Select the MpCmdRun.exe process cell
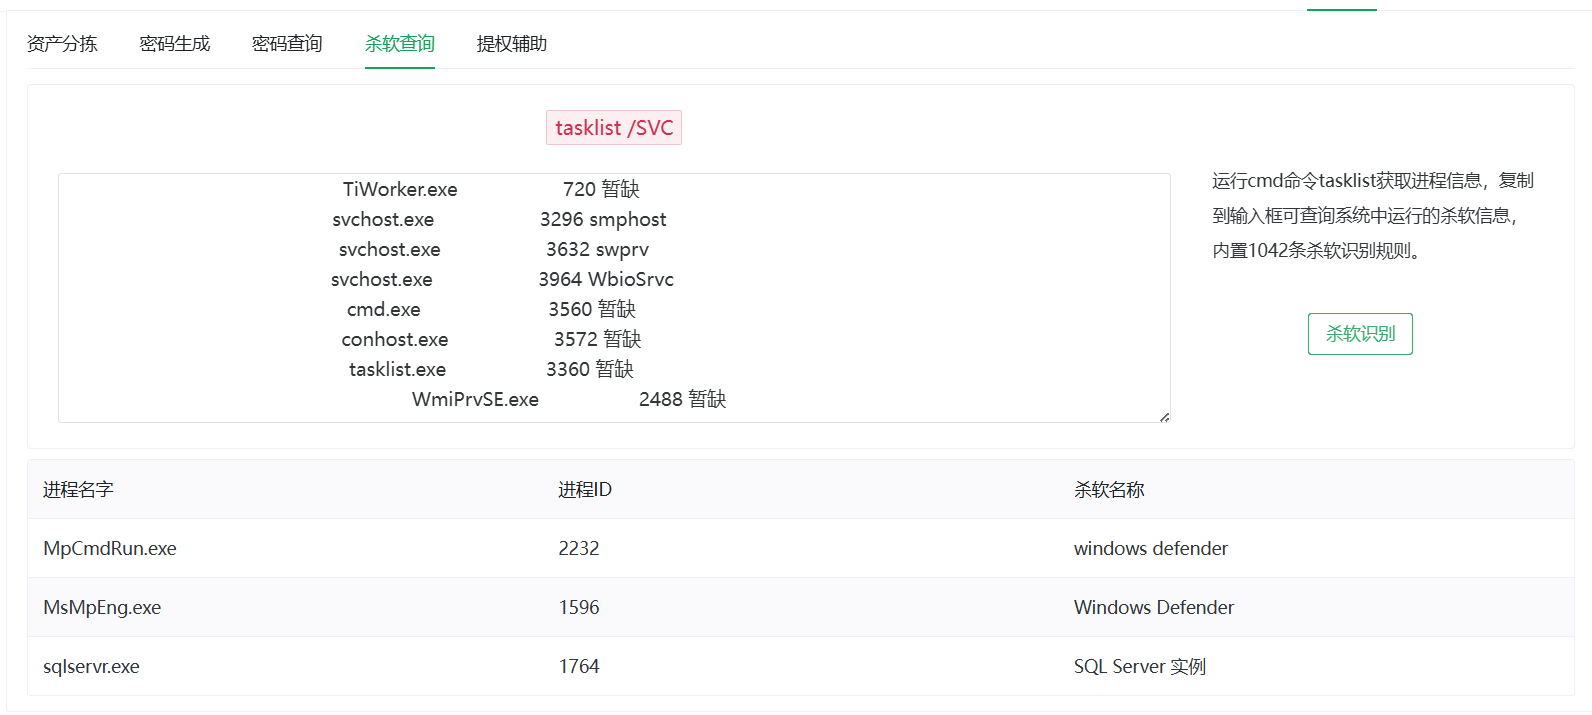The image size is (1592, 715). [110, 549]
